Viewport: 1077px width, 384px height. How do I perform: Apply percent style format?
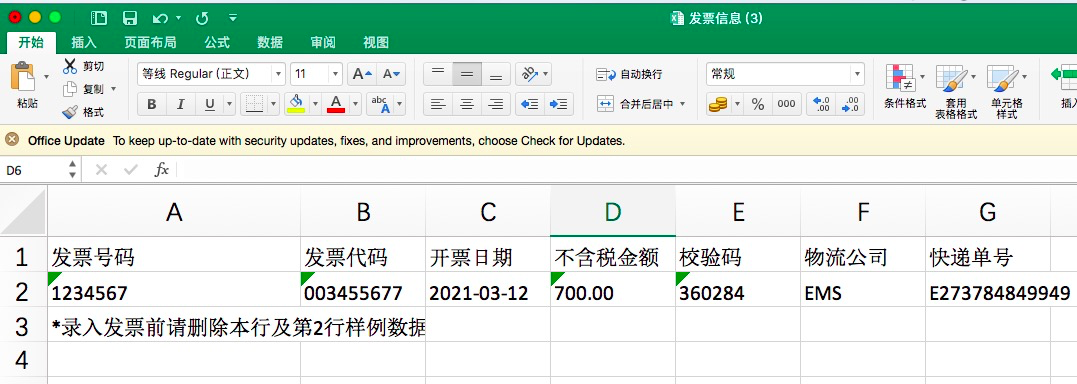[758, 104]
